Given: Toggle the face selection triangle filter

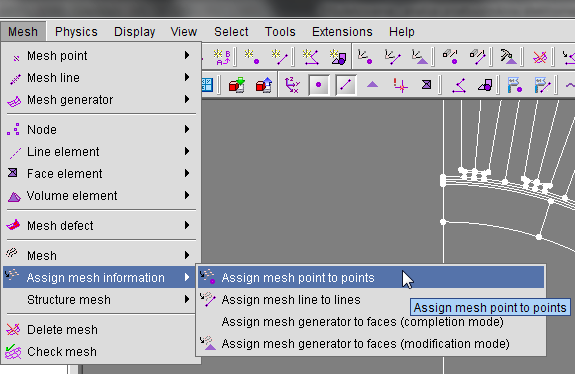Looking at the screenshot, I should point(372,85).
